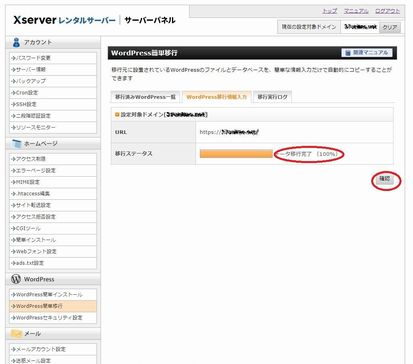Click the account person icon

point(16,43)
